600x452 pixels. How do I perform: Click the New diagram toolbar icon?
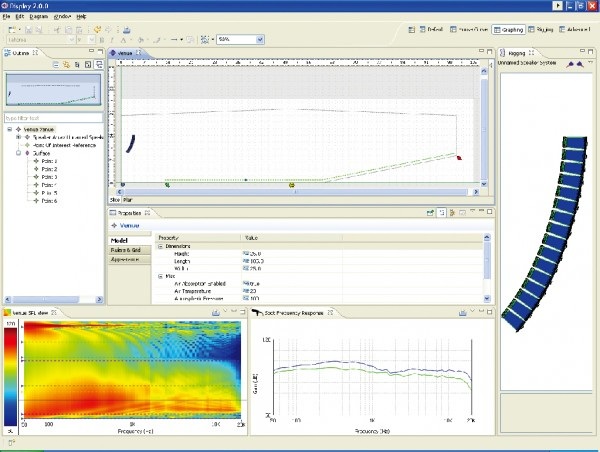tap(11, 30)
